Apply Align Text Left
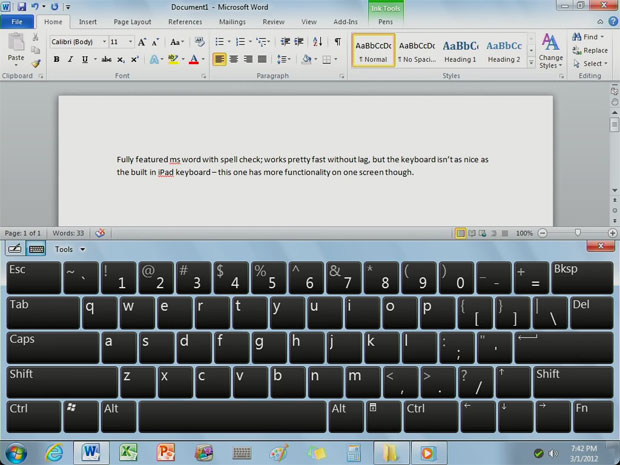Image resolution: width=620 pixels, height=465 pixels. [219, 59]
